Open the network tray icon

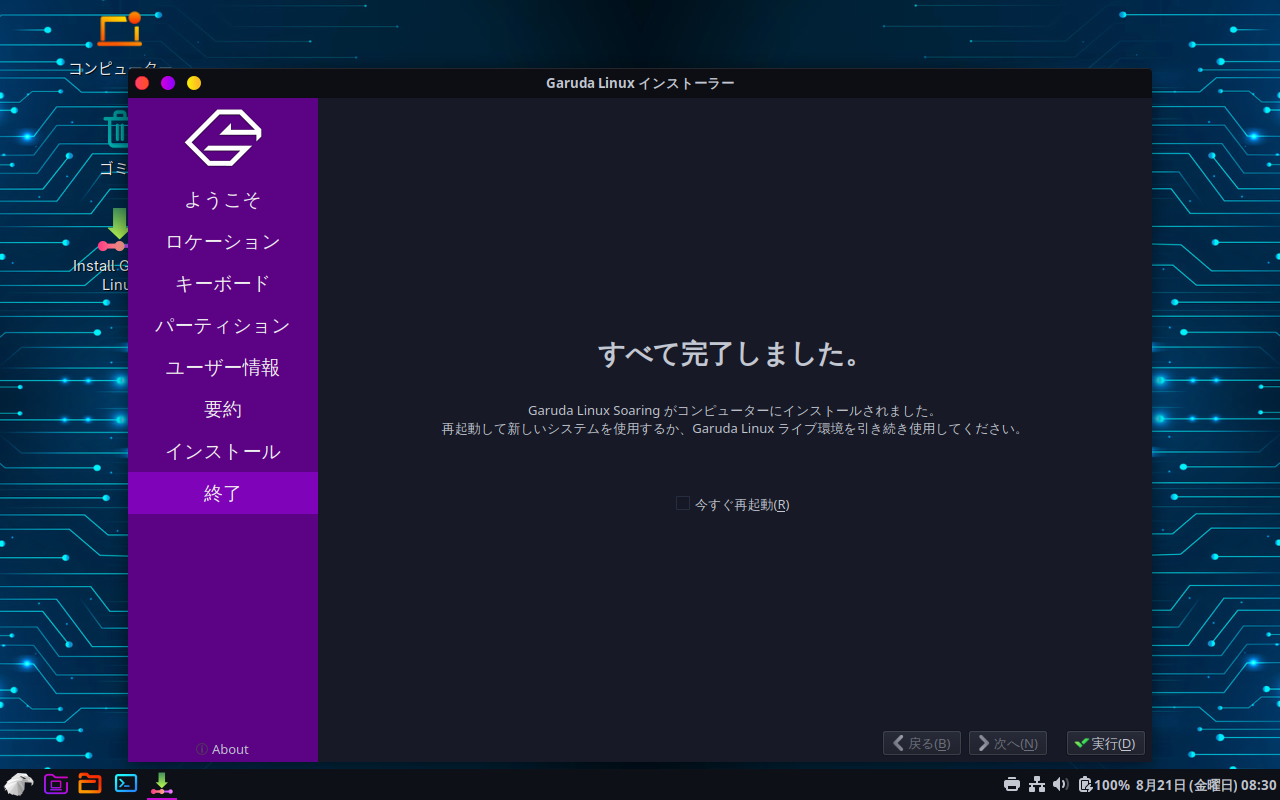(x=1037, y=785)
